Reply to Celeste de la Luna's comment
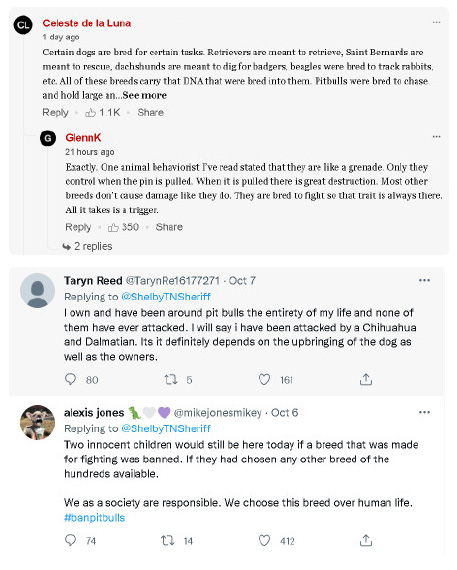The height and width of the screenshot is (570, 457). [x=55, y=112]
